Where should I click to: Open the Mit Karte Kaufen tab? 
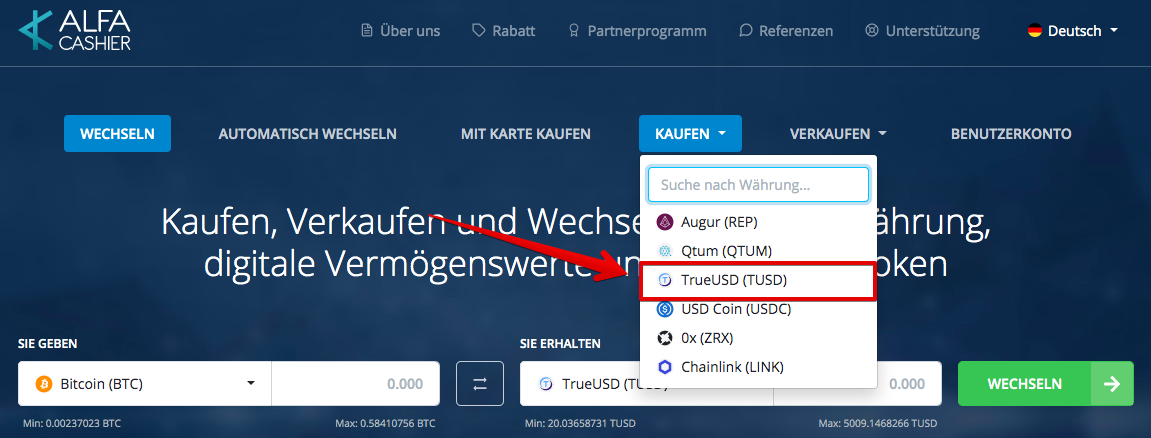(526, 134)
